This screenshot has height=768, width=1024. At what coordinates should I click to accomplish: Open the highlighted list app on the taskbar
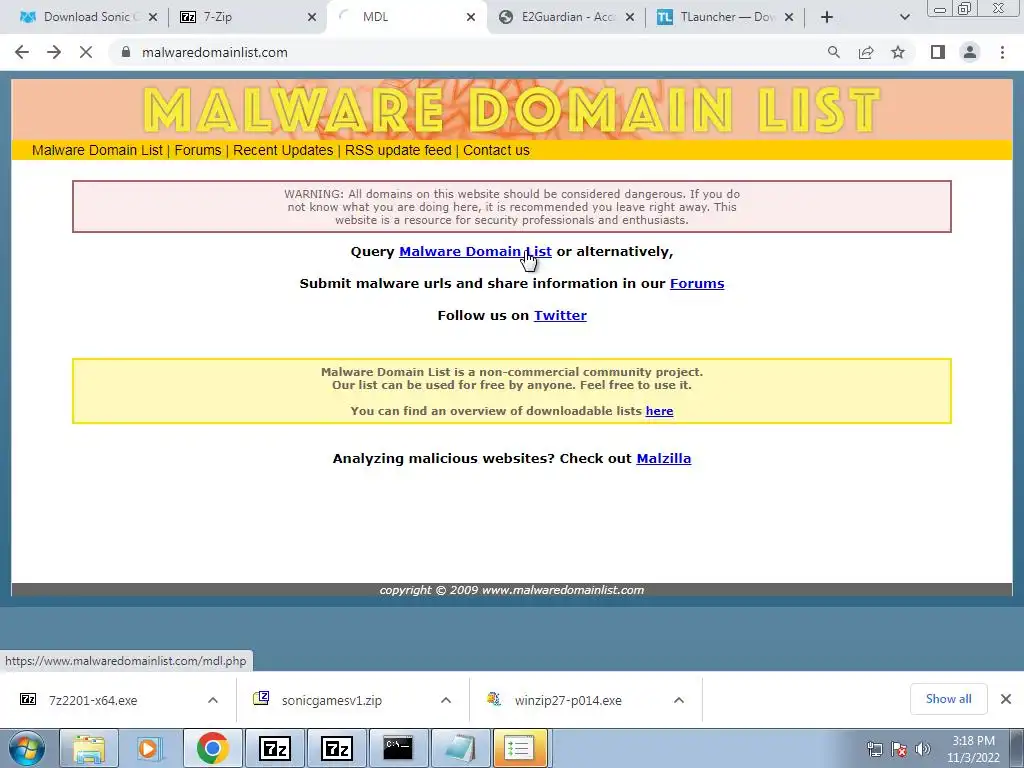(x=520, y=748)
